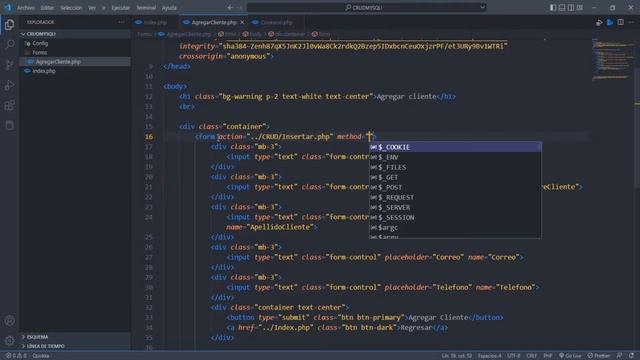This screenshot has height=360, width=640.
Task: Click the code minimap preview
Action: click(x=612, y=59)
